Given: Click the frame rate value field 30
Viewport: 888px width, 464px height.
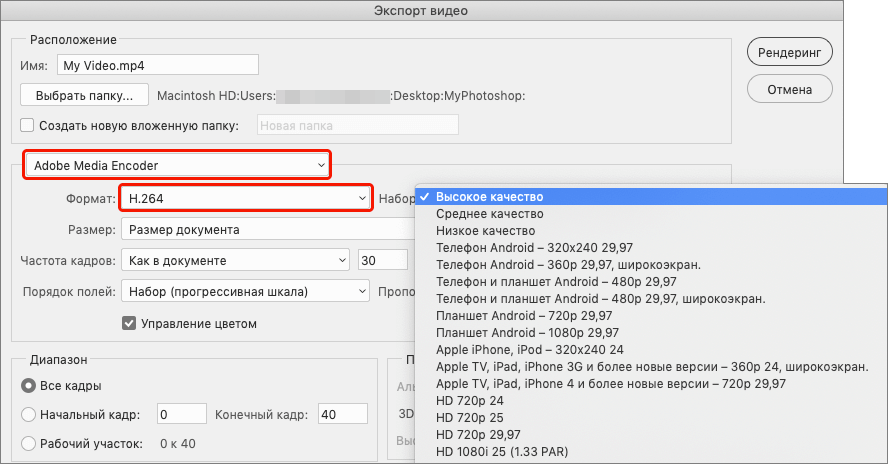Looking at the screenshot, I should coord(381,260).
